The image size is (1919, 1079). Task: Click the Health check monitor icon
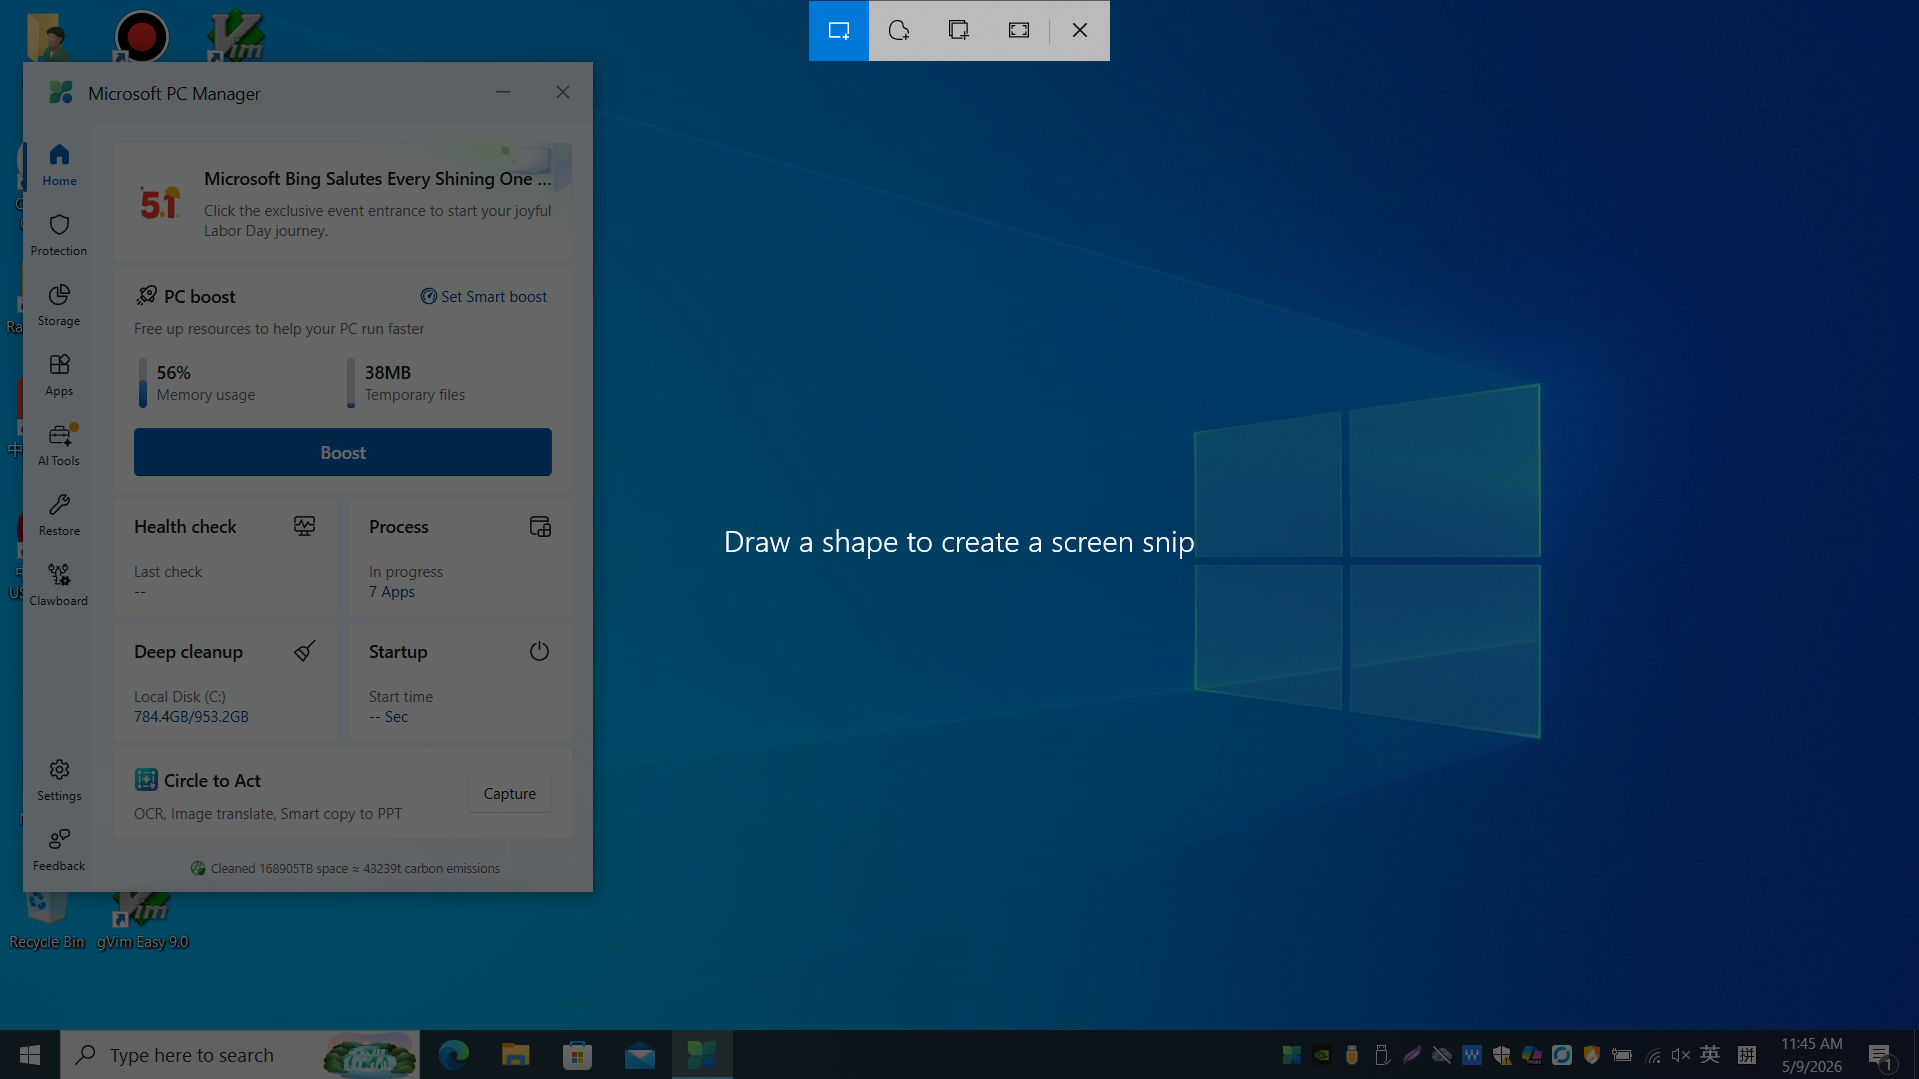coord(305,526)
